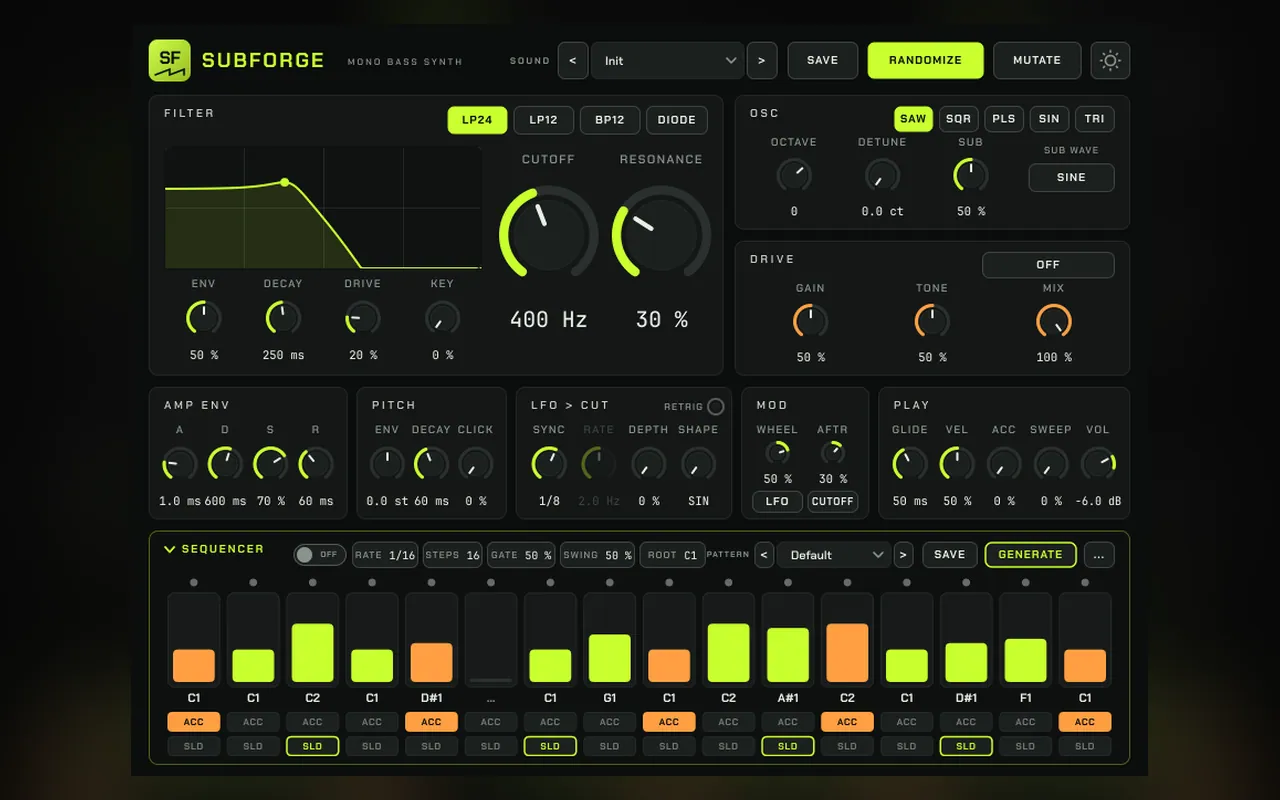The width and height of the screenshot is (1280, 800).
Task: Go to the previous sound preset arrow
Action: click(572, 60)
